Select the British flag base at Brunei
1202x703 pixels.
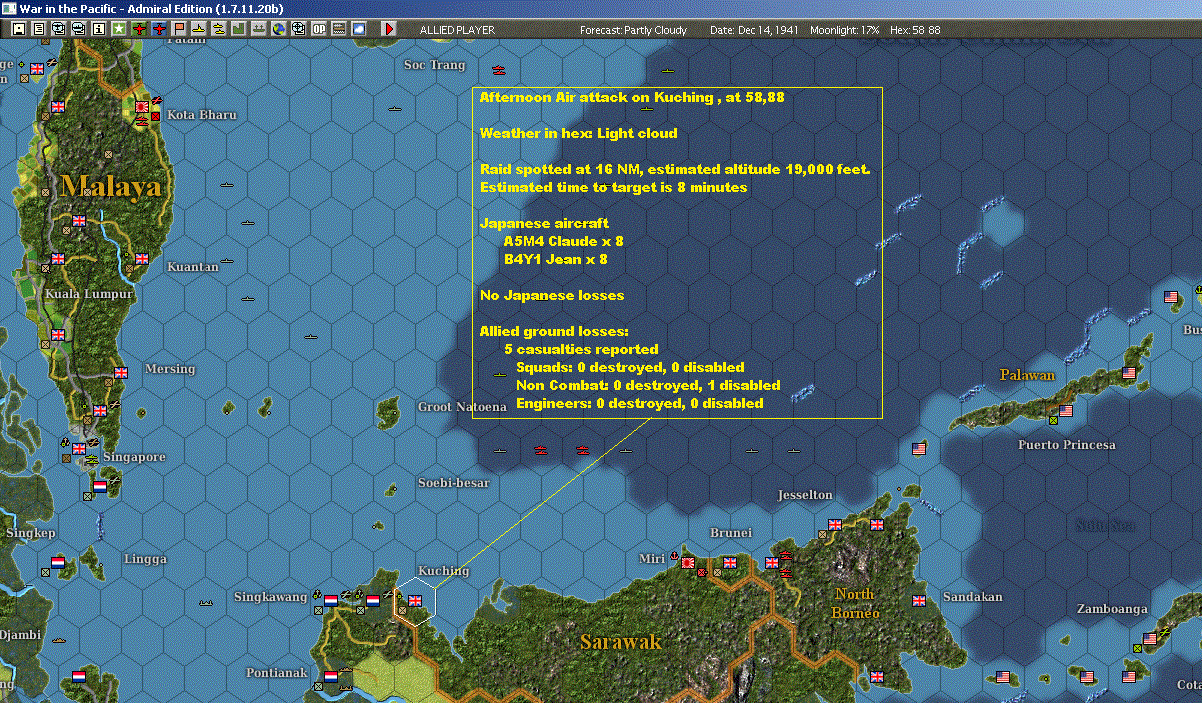coord(730,563)
